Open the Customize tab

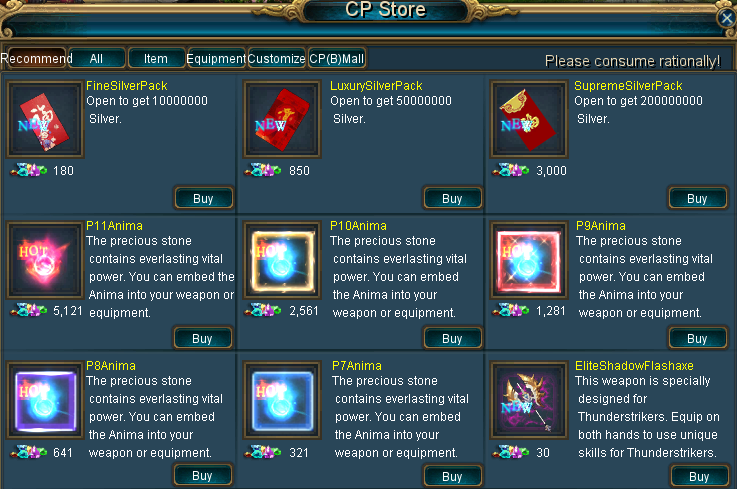[276, 58]
